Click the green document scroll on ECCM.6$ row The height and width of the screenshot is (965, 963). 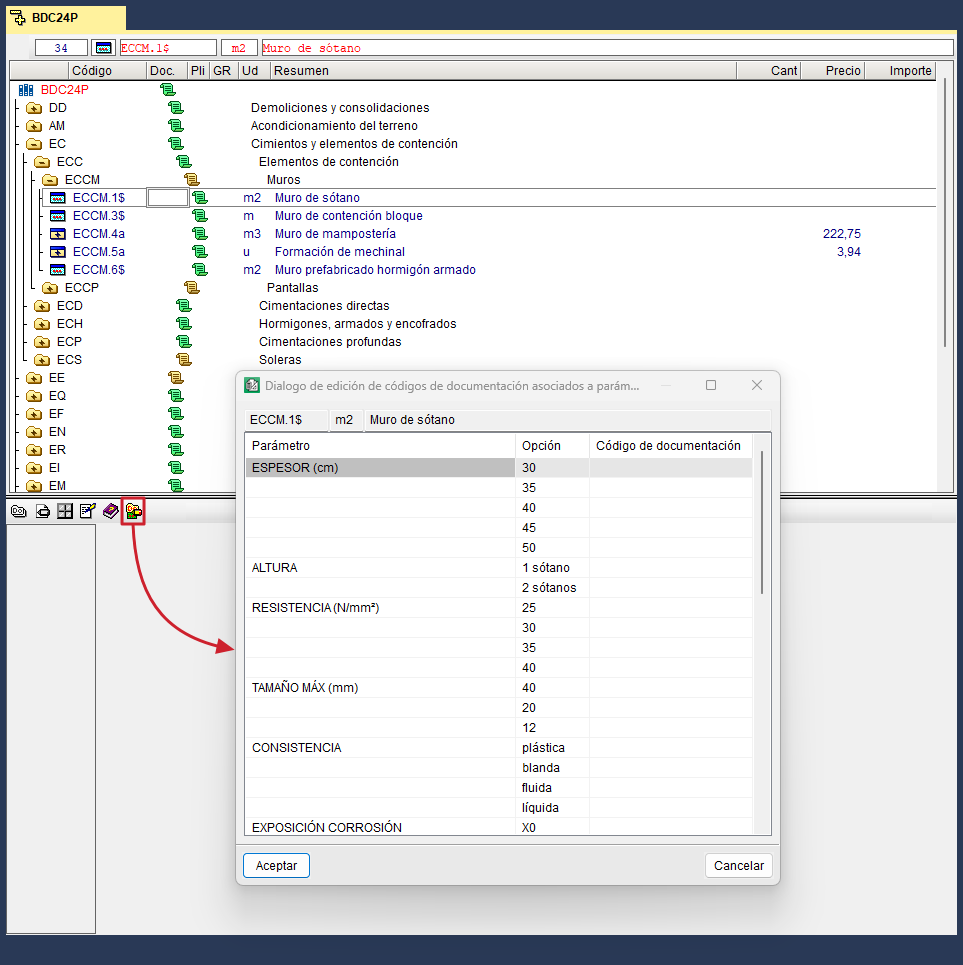(x=199, y=269)
